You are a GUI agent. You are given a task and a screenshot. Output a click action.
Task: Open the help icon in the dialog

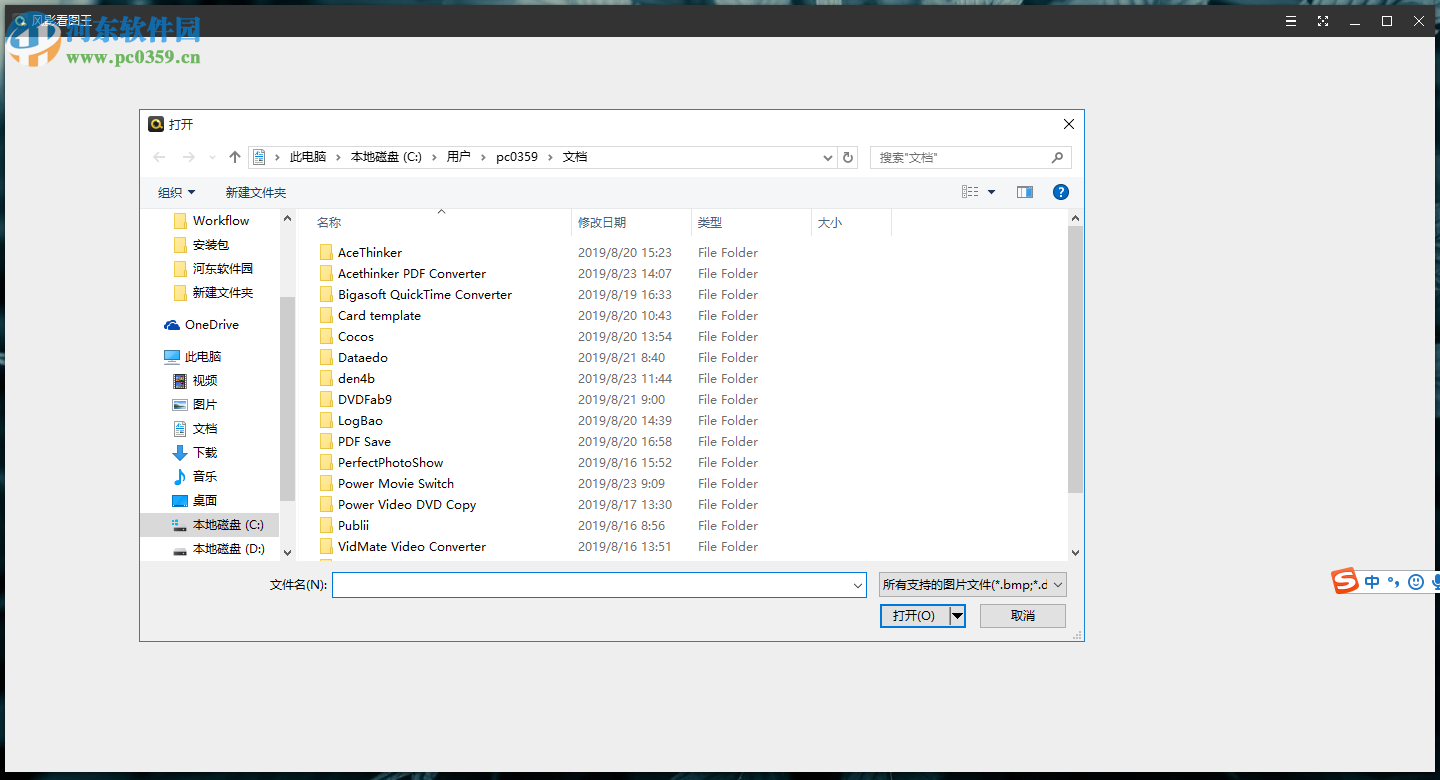click(1061, 192)
